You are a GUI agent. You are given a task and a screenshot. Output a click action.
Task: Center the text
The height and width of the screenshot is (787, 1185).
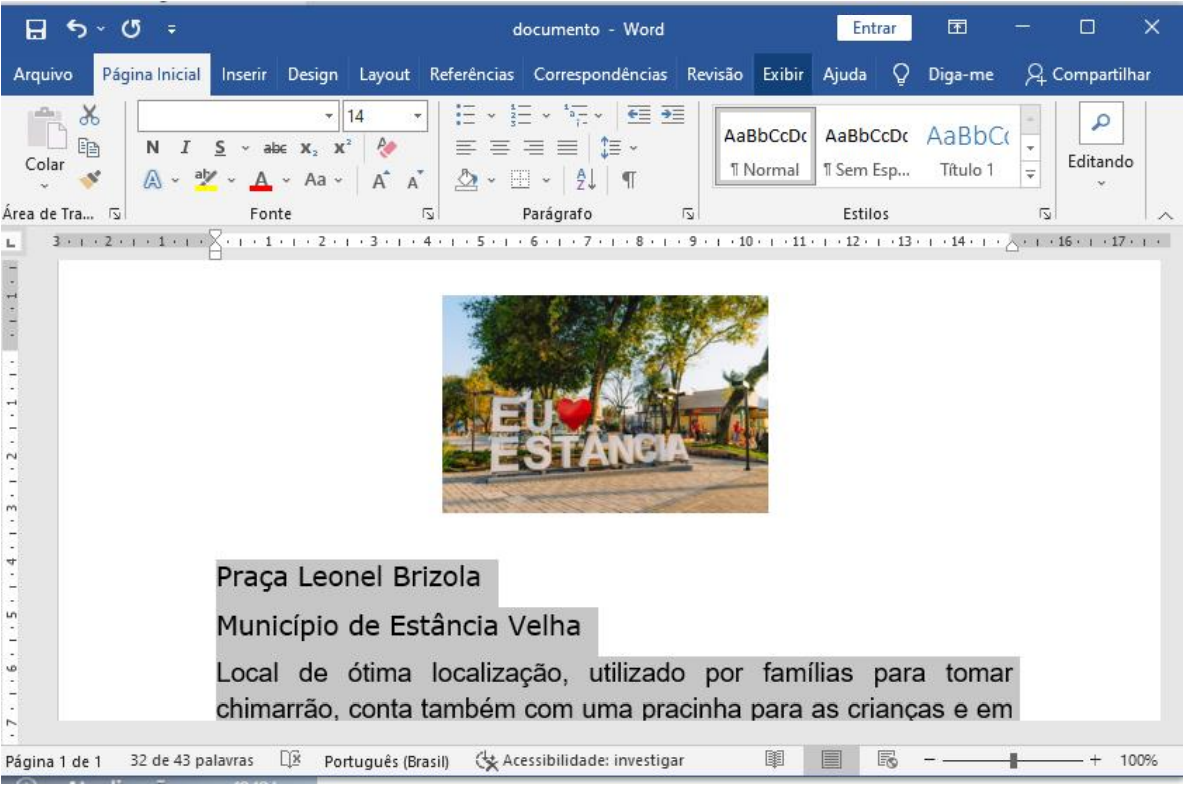coord(500,147)
